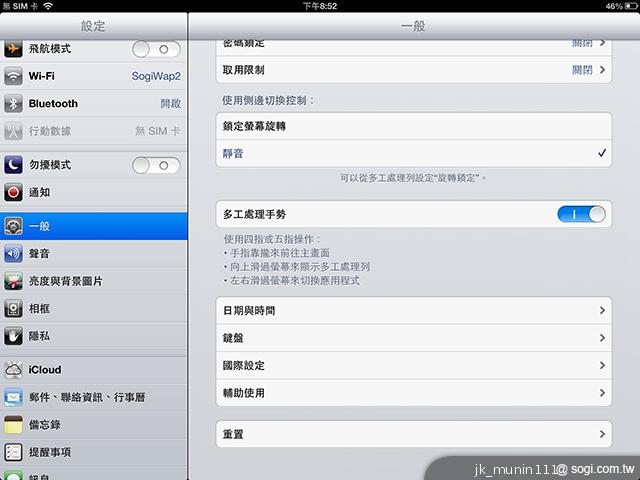Open Notifications (通知) settings

tap(93, 192)
